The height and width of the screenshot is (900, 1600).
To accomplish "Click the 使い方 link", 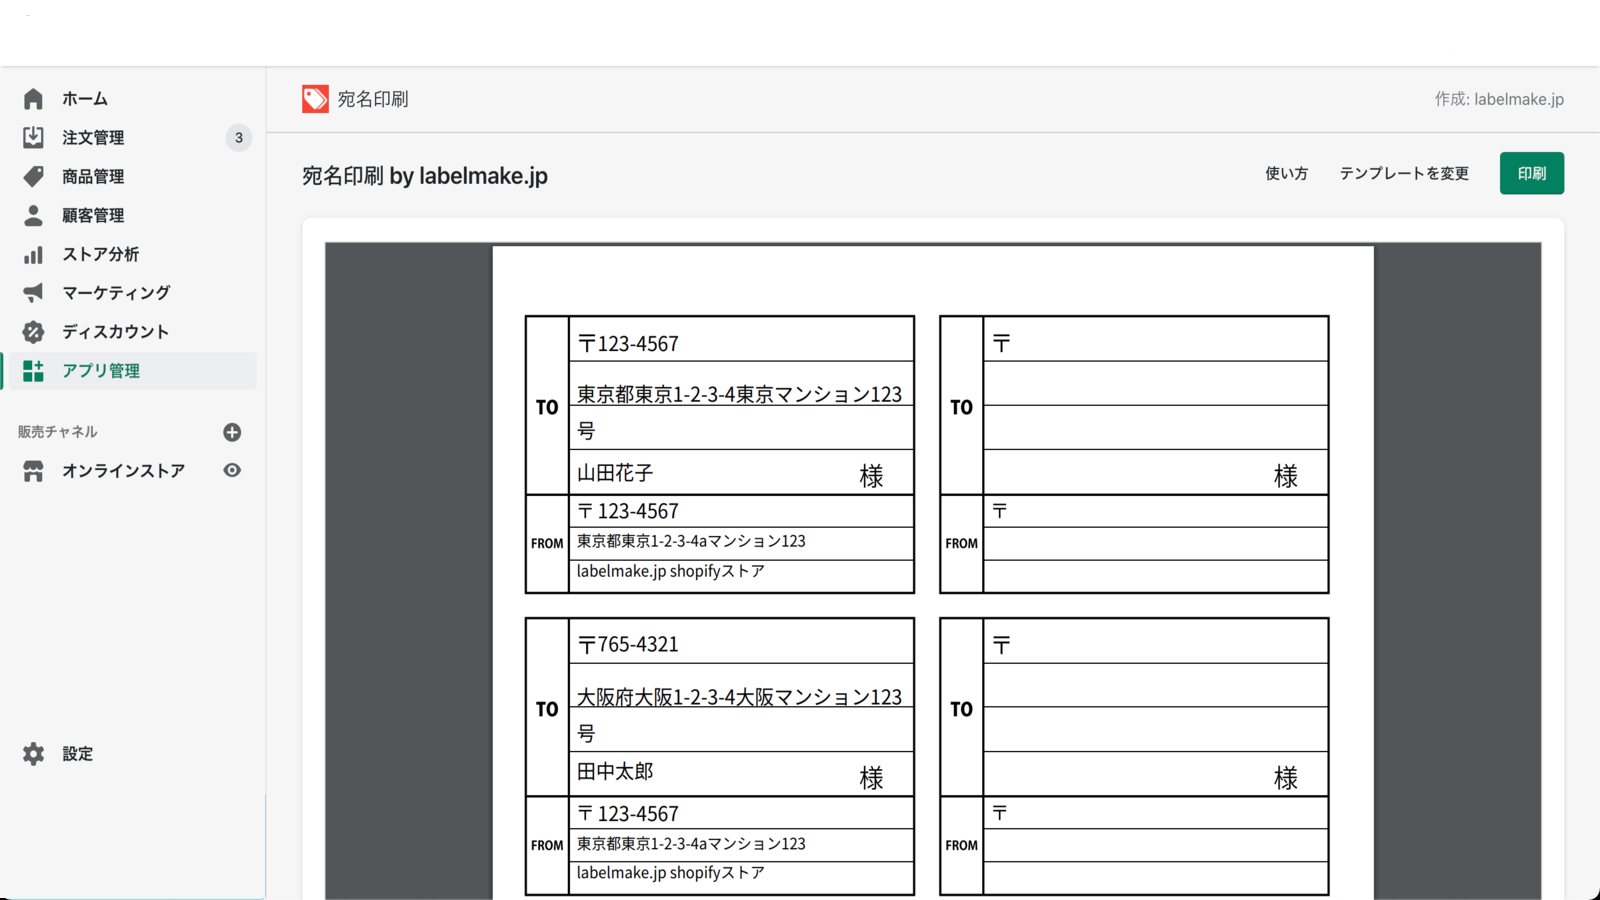I will pos(1286,173).
